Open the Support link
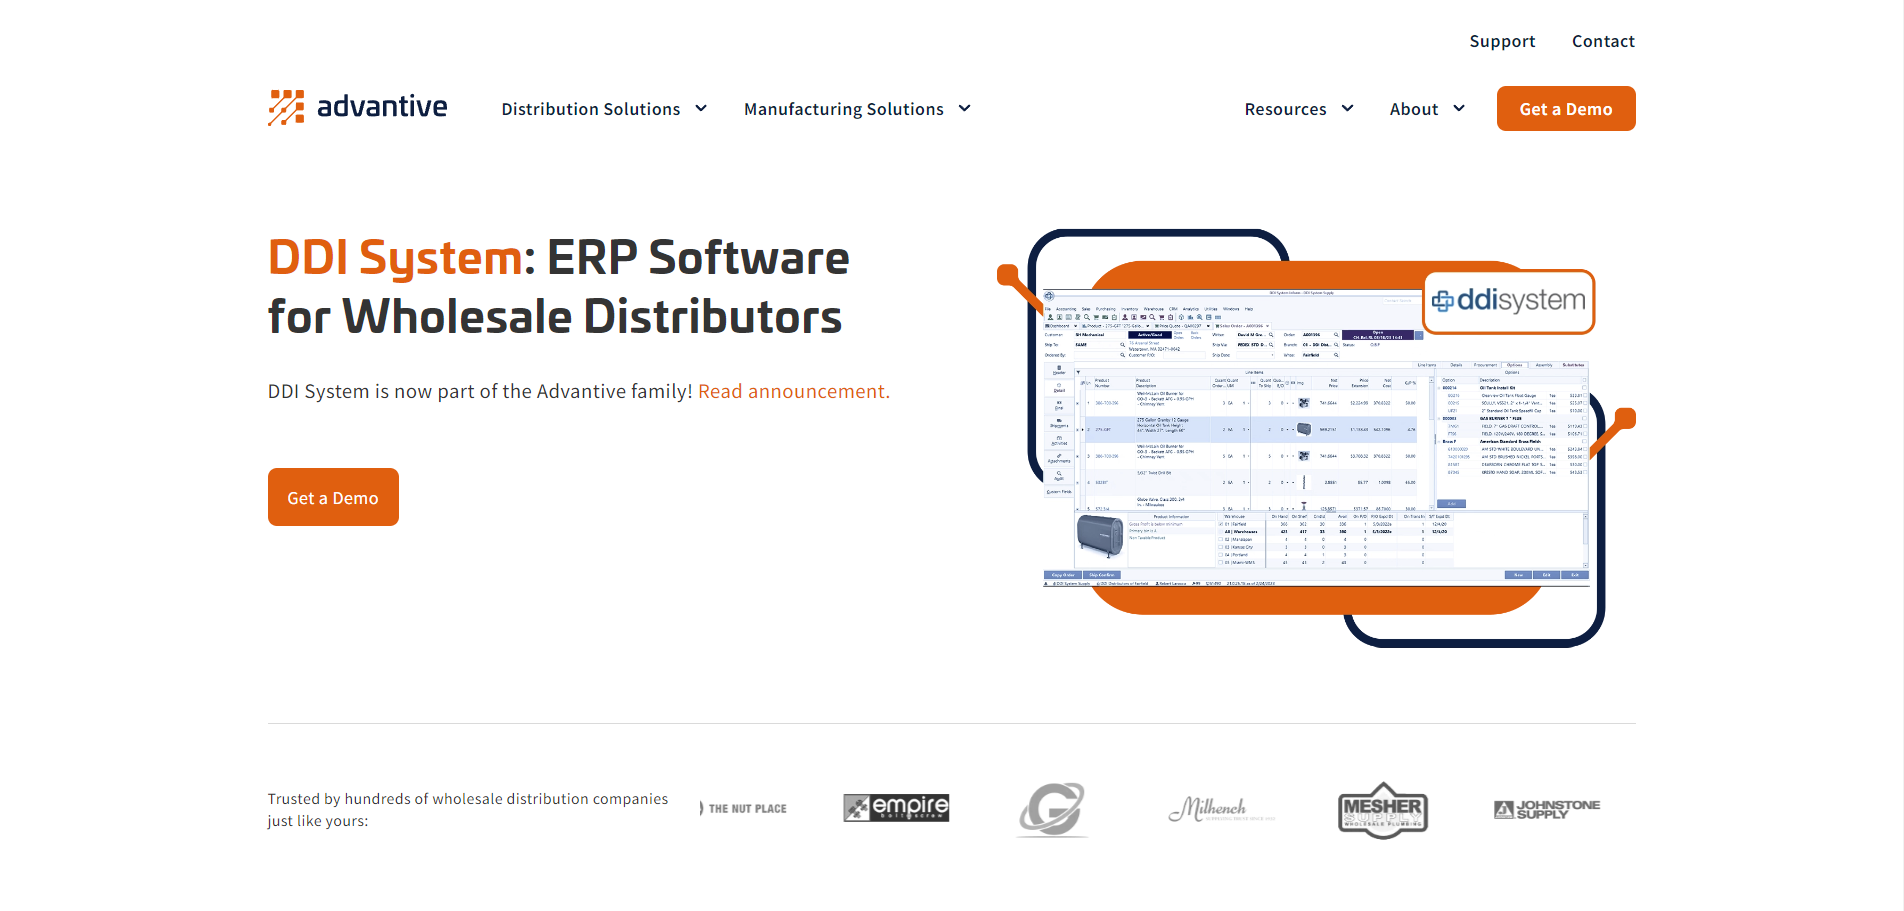Image resolution: width=1904 pixels, height=911 pixels. click(1502, 41)
